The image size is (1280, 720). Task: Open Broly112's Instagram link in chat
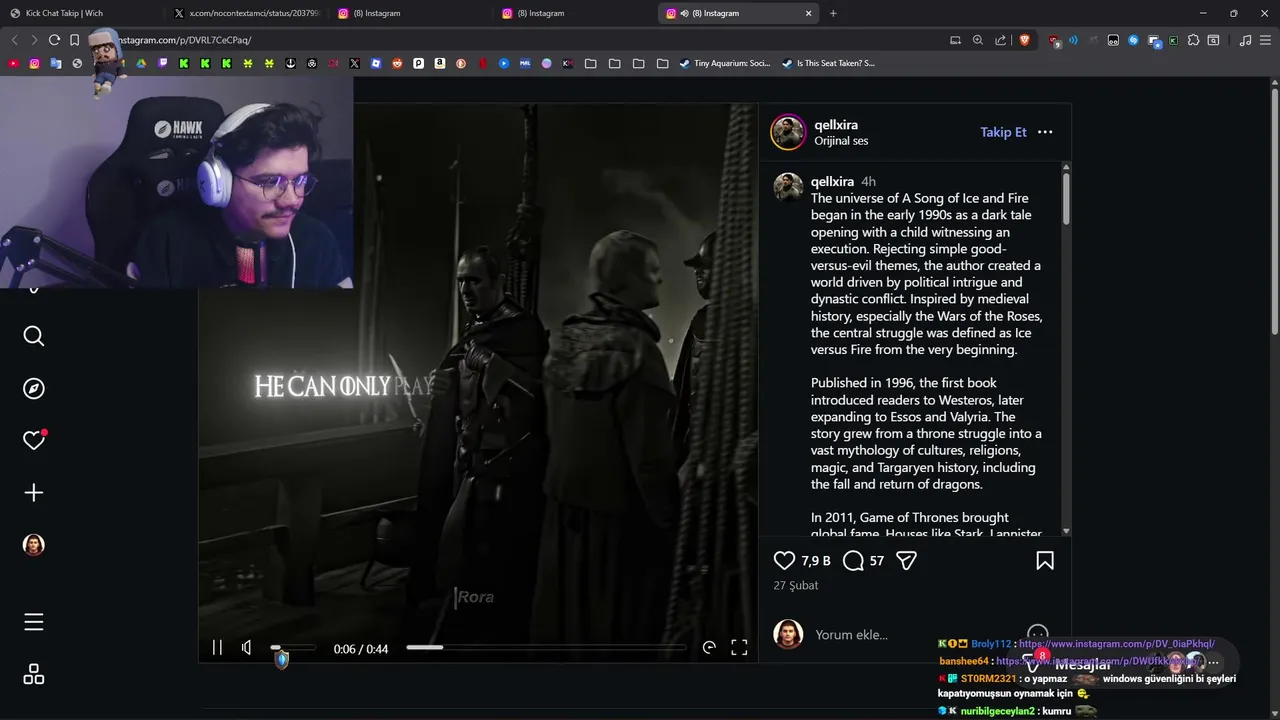pyautogui.click(x=1117, y=644)
